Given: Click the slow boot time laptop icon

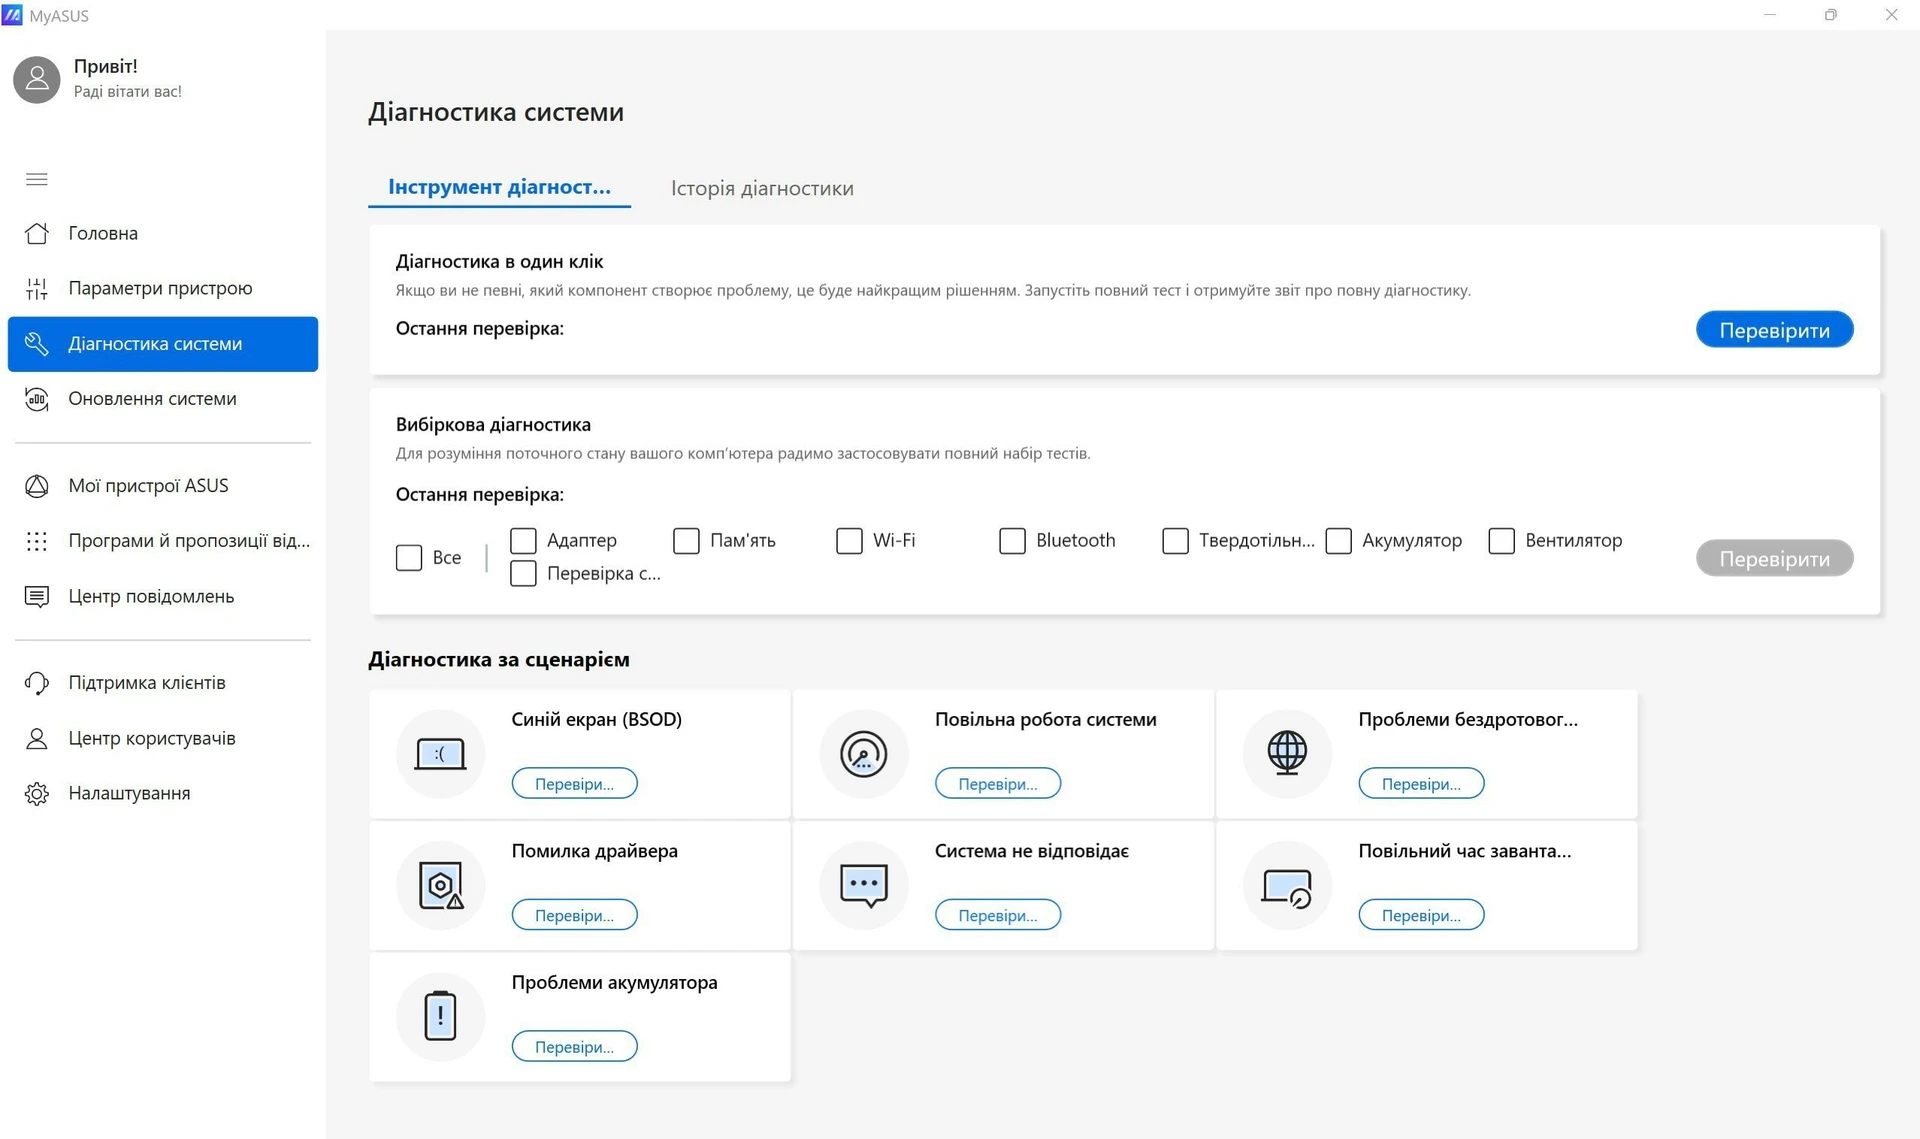Looking at the screenshot, I should pyautogui.click(x=1287, y=885).
